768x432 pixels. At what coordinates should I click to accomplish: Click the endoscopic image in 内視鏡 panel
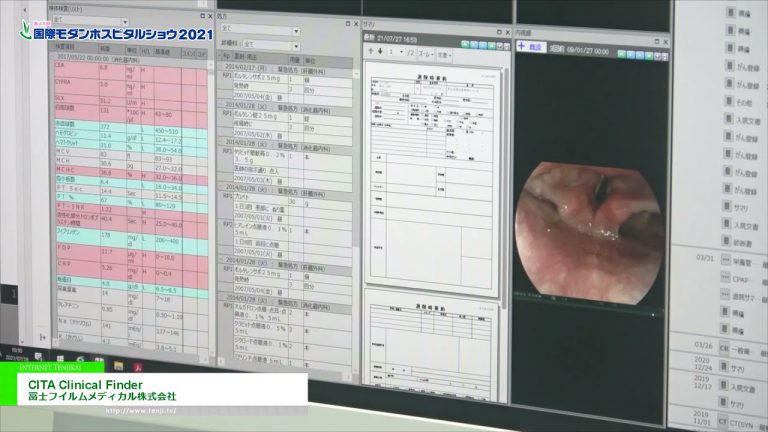tap(589, 232)
